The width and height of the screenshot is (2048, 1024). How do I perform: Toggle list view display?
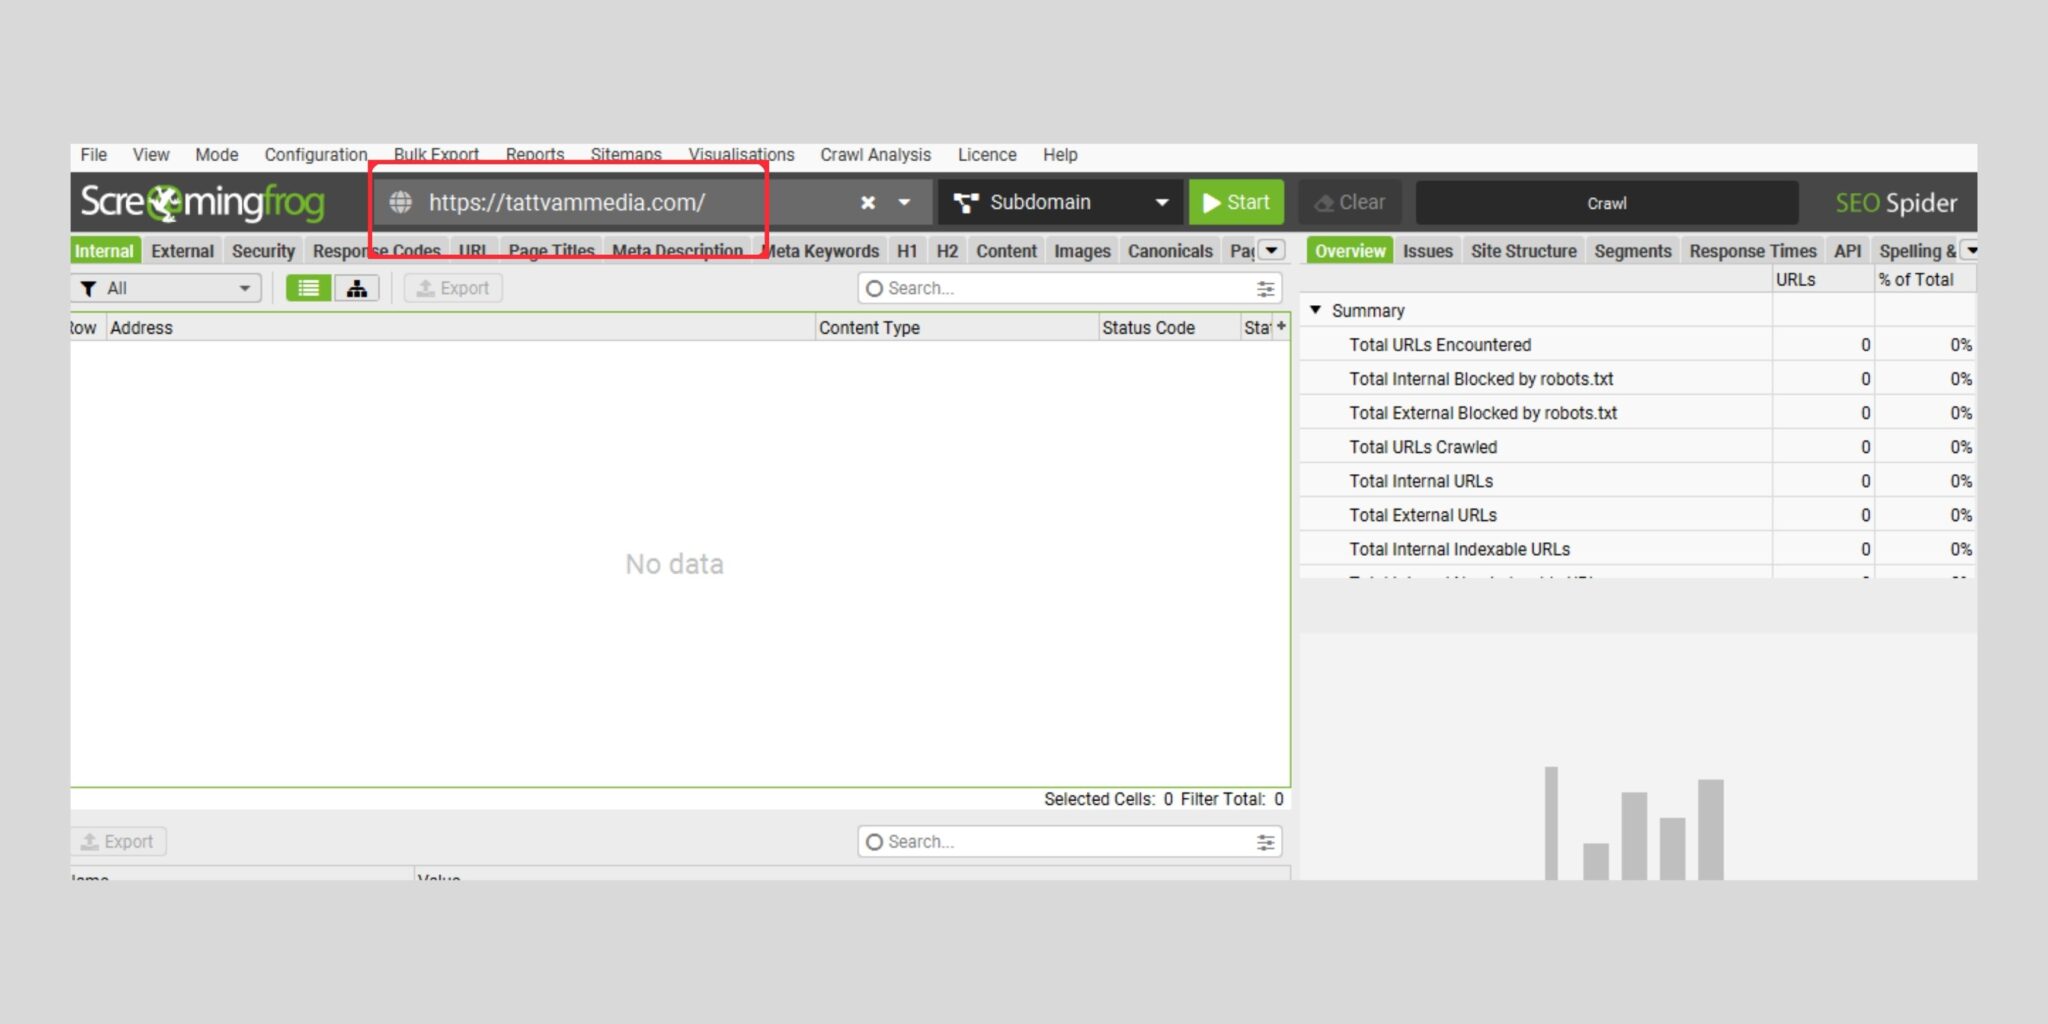pyautogui.click(x=308, y=288)
